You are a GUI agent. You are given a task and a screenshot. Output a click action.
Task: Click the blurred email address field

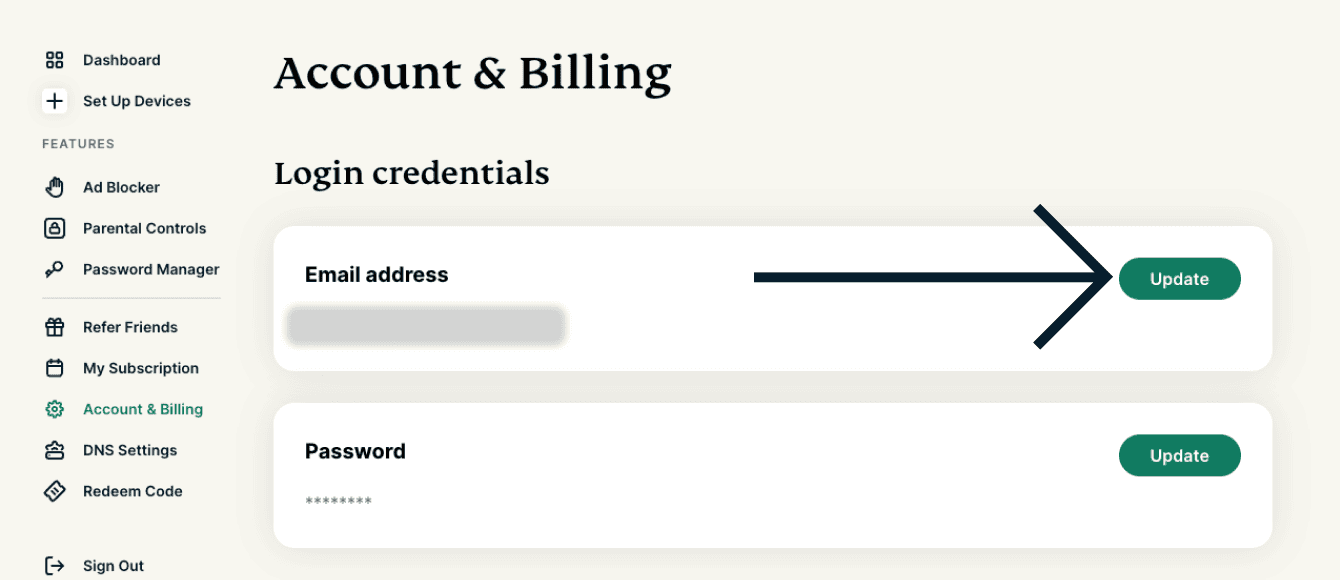(x=426, y=327)
